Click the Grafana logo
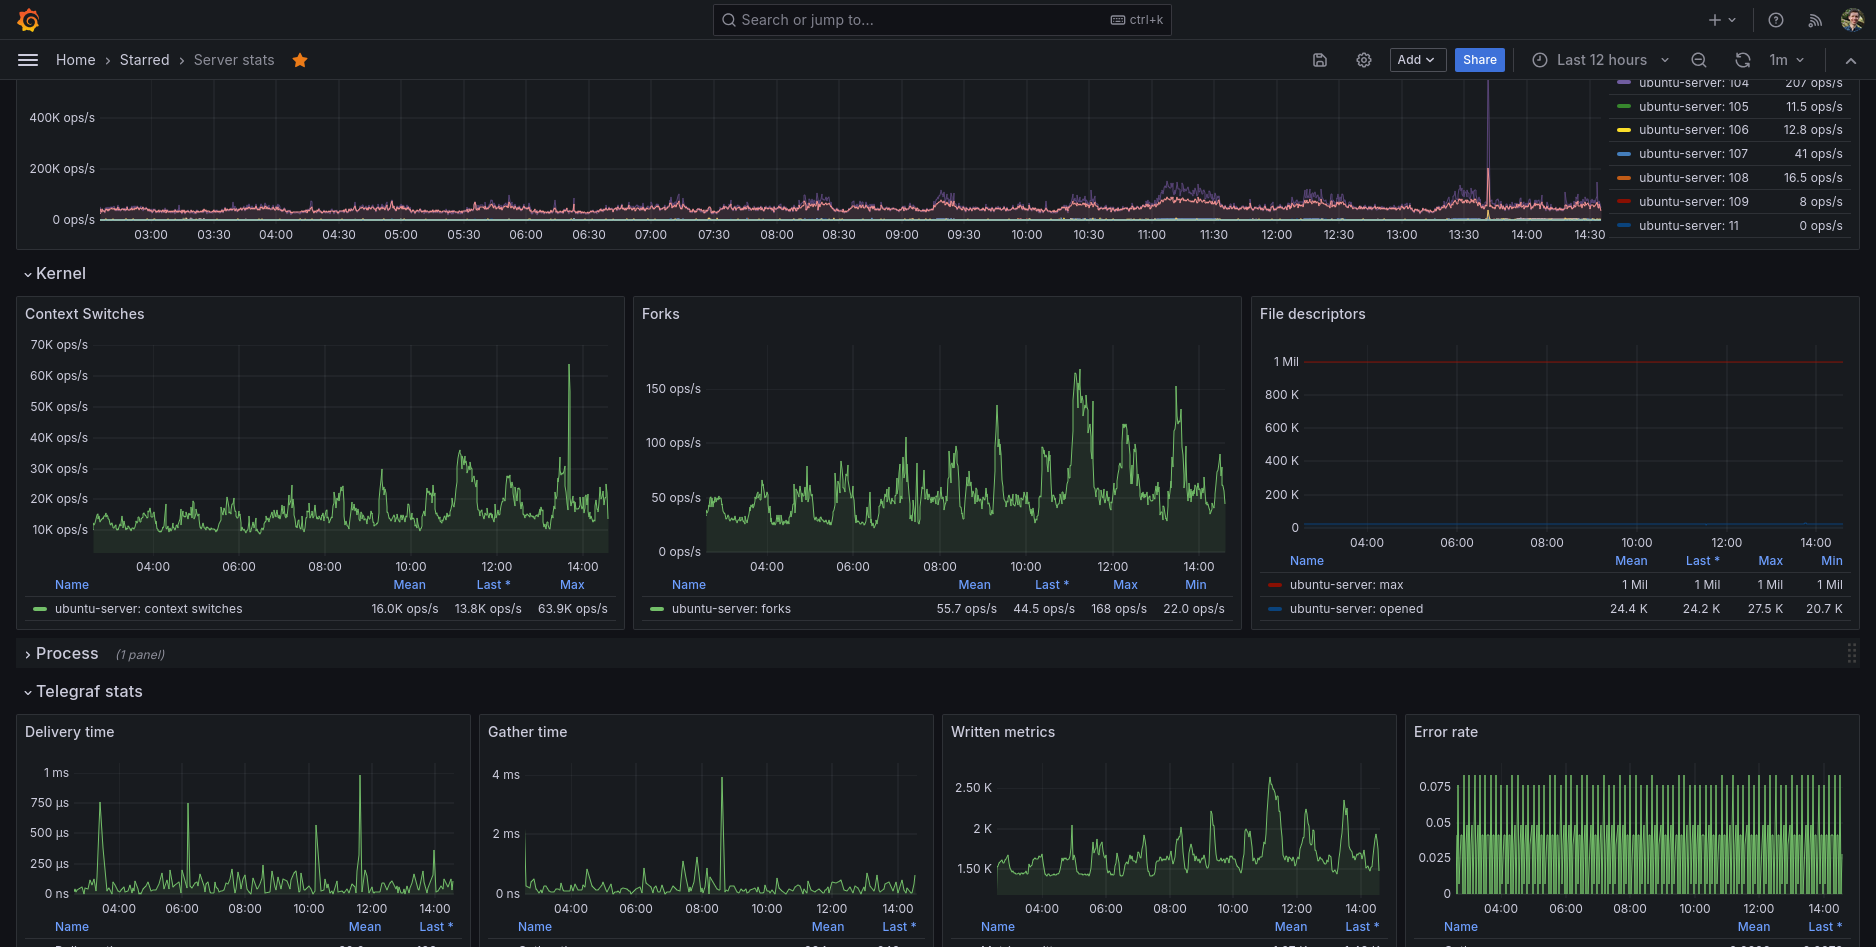The width and height of the screenshot is (1876, 947). [28, 20]
